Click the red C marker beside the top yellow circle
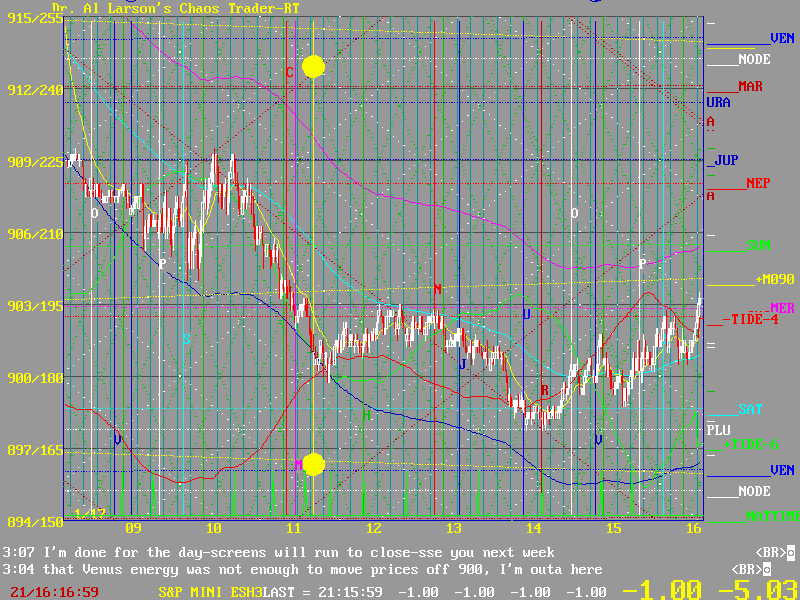Image resolution: width=800 pixels, height=600 pixels. (290, 72)
